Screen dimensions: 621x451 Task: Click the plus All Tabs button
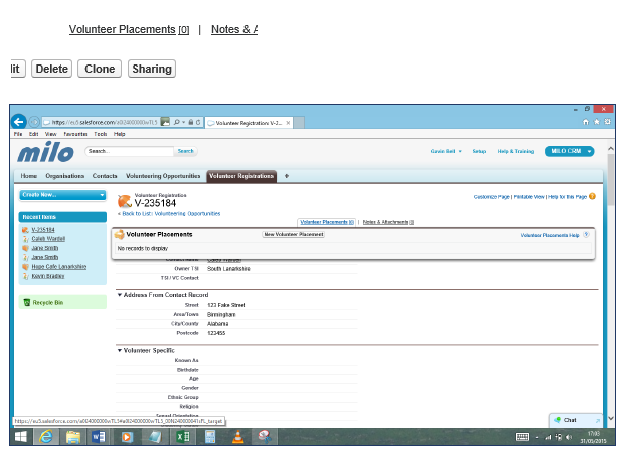[287, 176]
